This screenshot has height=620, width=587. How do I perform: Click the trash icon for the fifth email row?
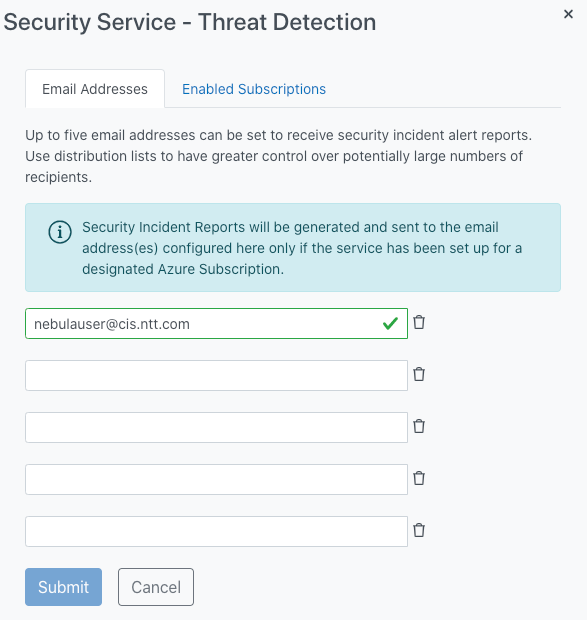coord(419,530)
